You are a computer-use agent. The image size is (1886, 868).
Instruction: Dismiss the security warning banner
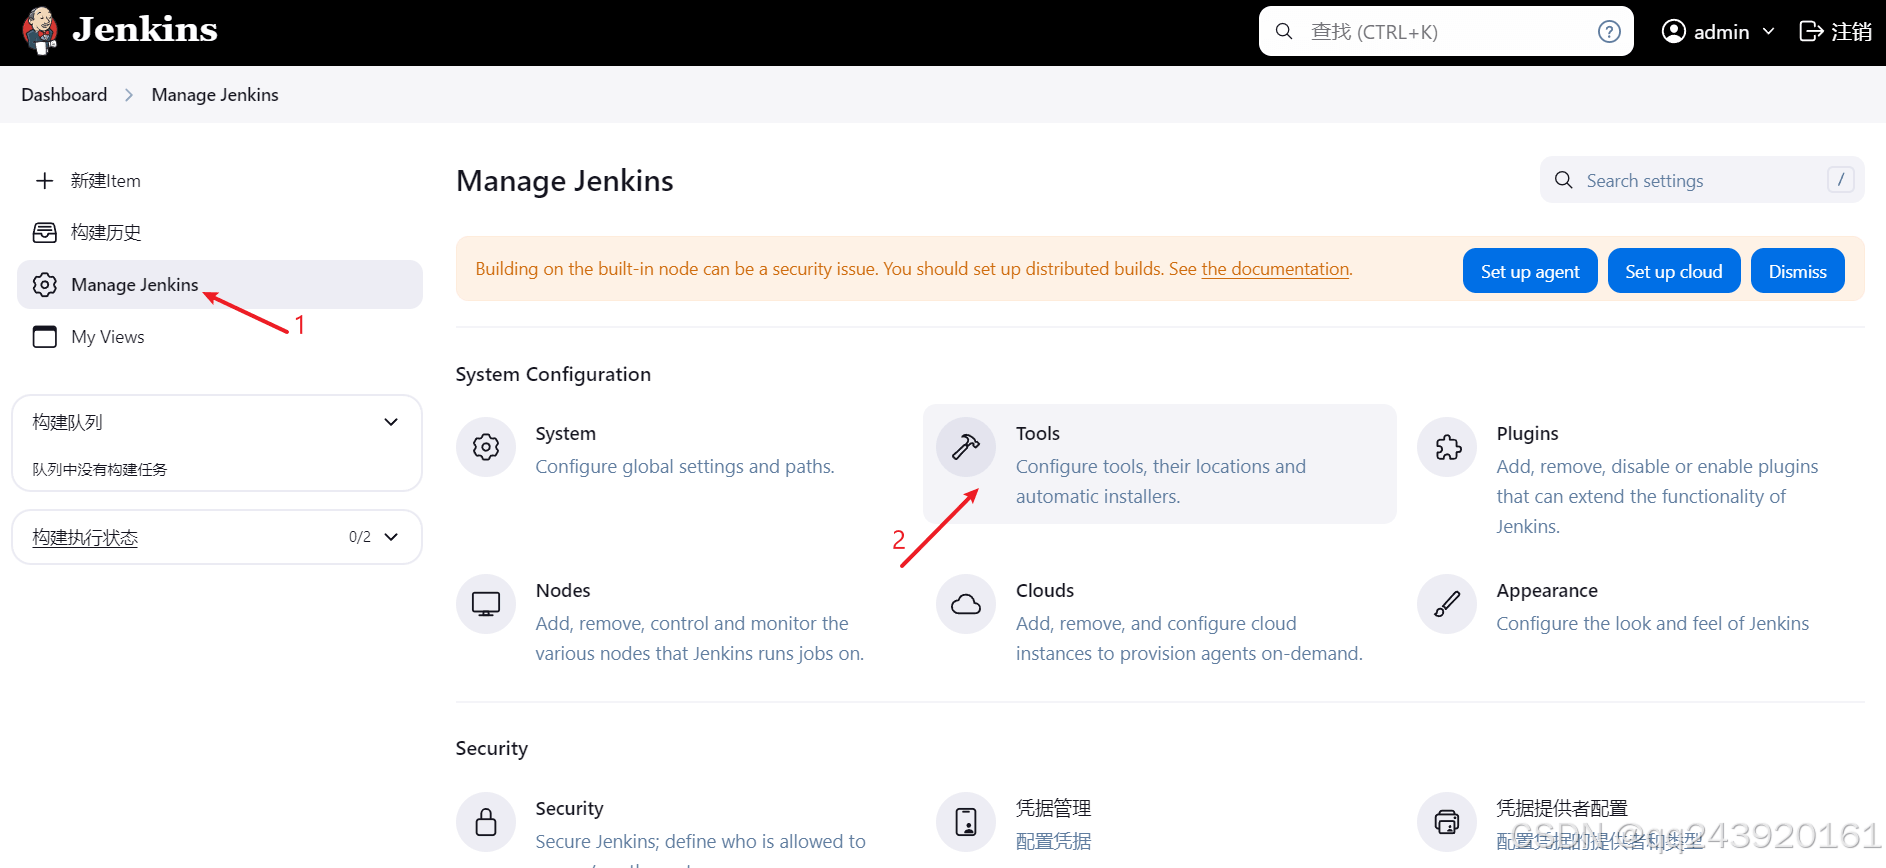tap(1798, 271)
